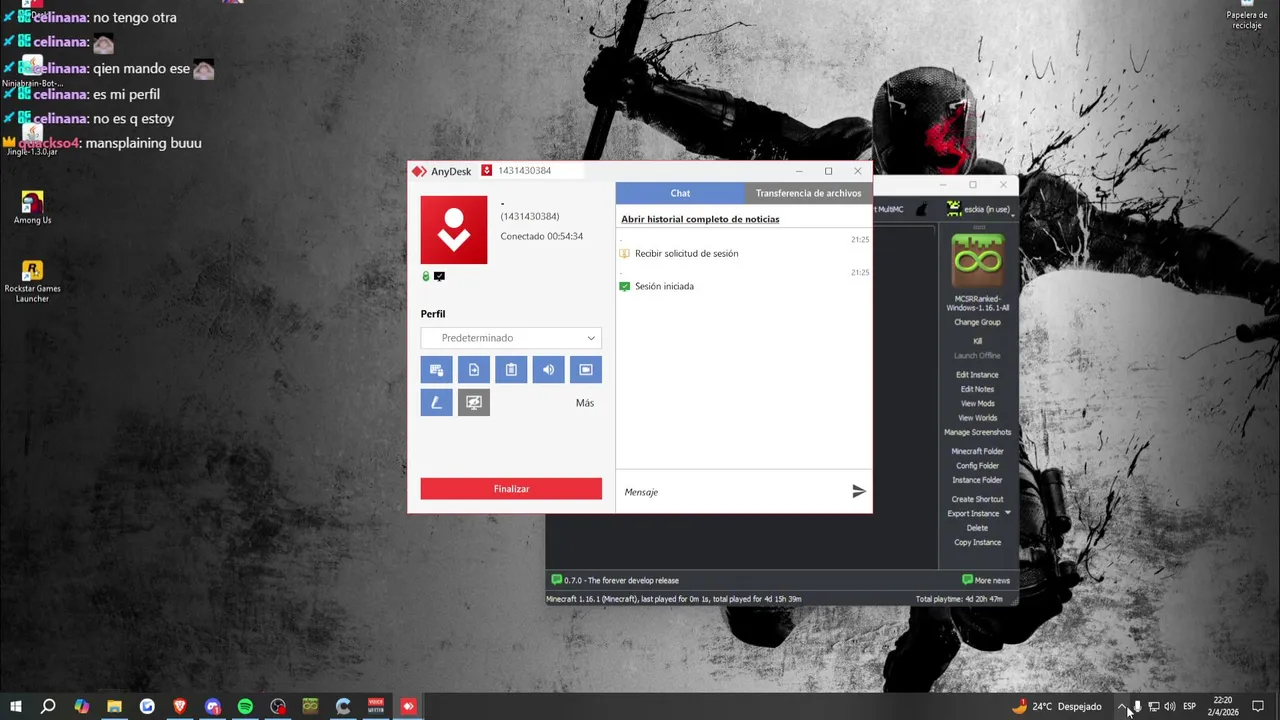
Task: Click Edit Notes in MultiMC
Action: coord(977,390)
